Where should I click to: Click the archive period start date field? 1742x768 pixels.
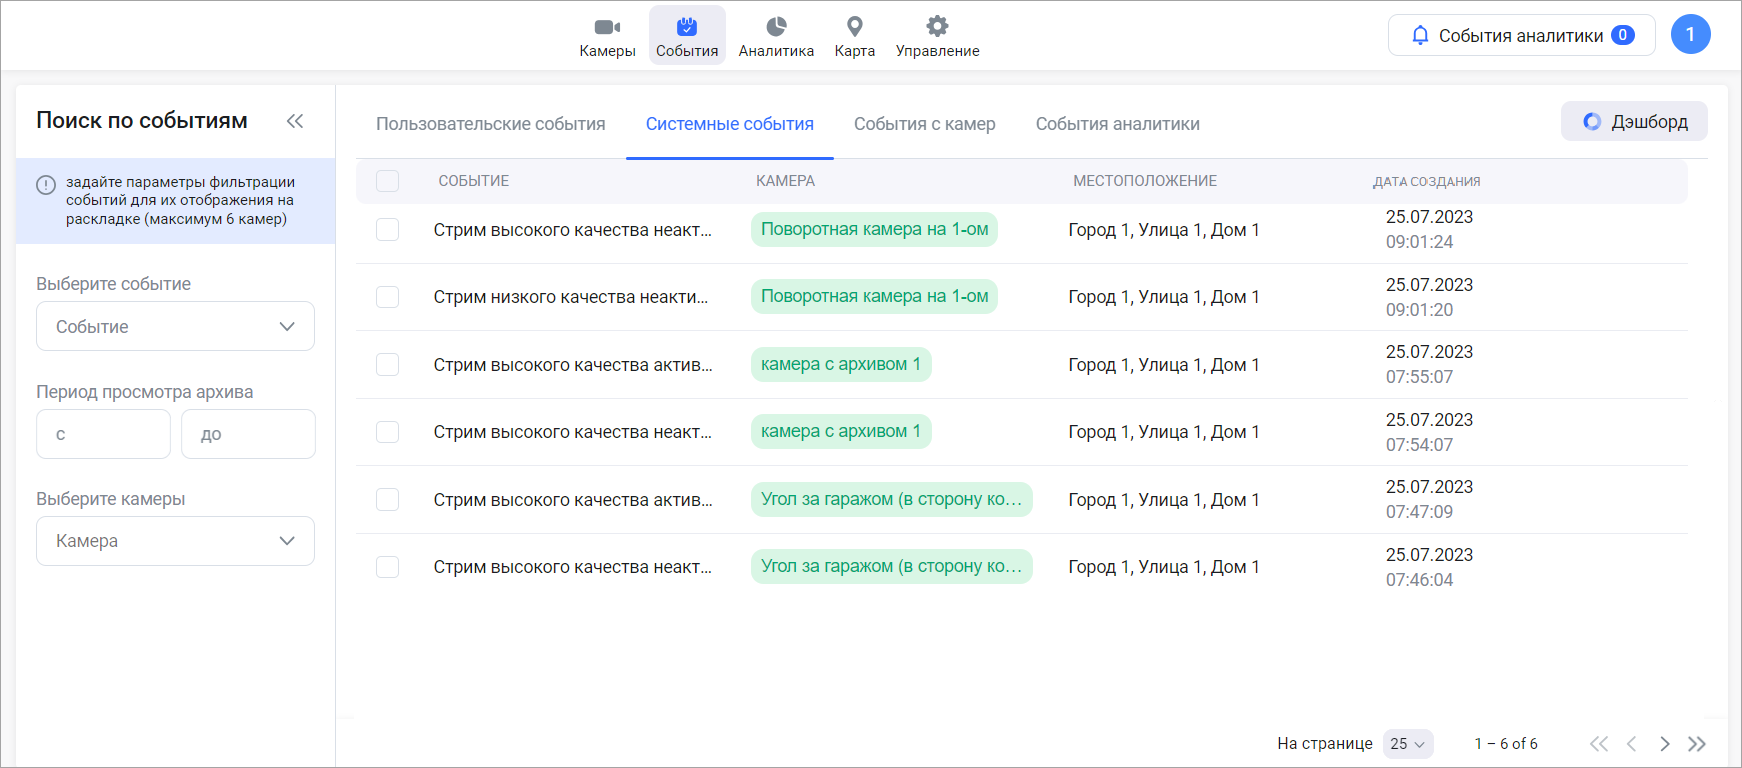[x=103, y=434]
